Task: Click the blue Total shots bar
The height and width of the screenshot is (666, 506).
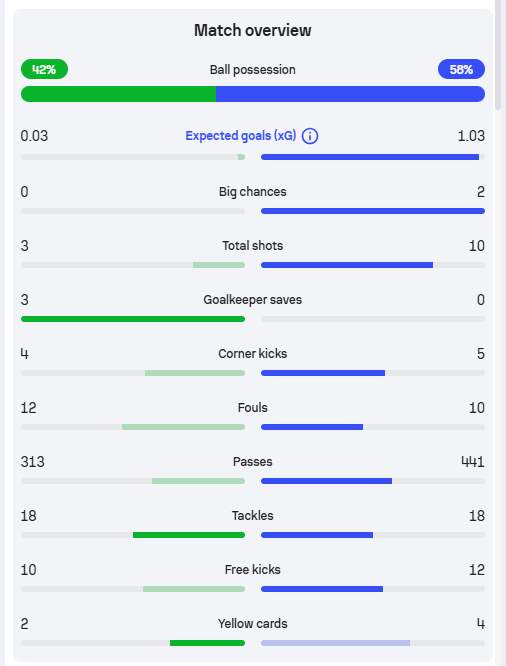Action: coord(347,265)
